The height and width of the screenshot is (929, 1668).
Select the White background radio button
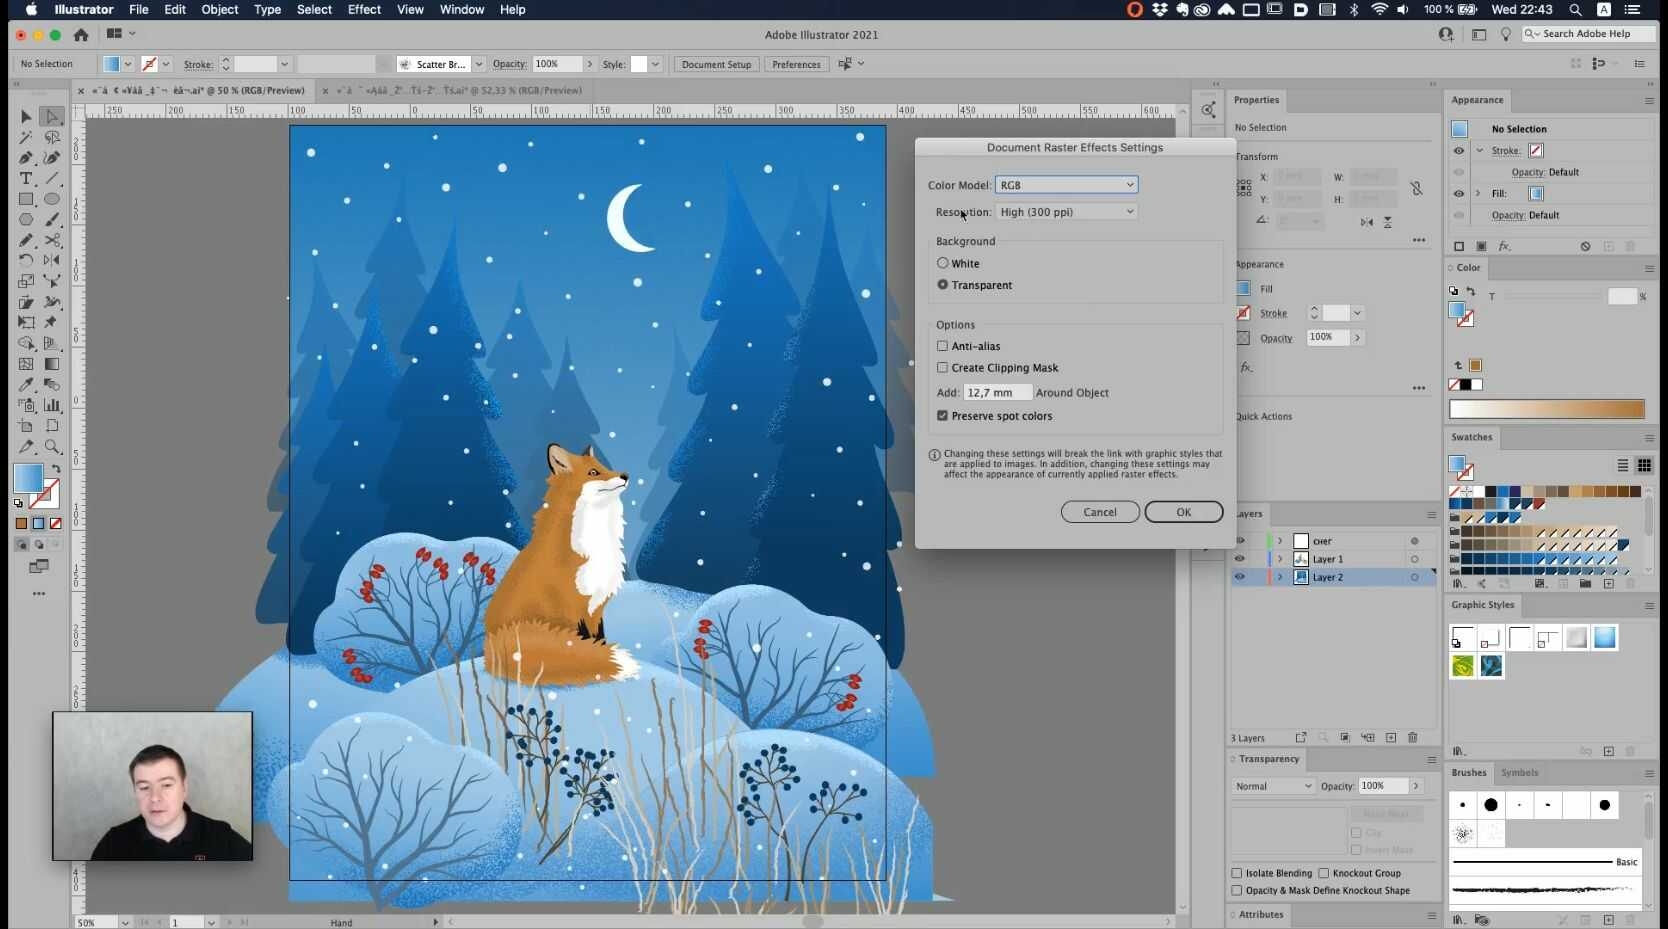point(942,263)
